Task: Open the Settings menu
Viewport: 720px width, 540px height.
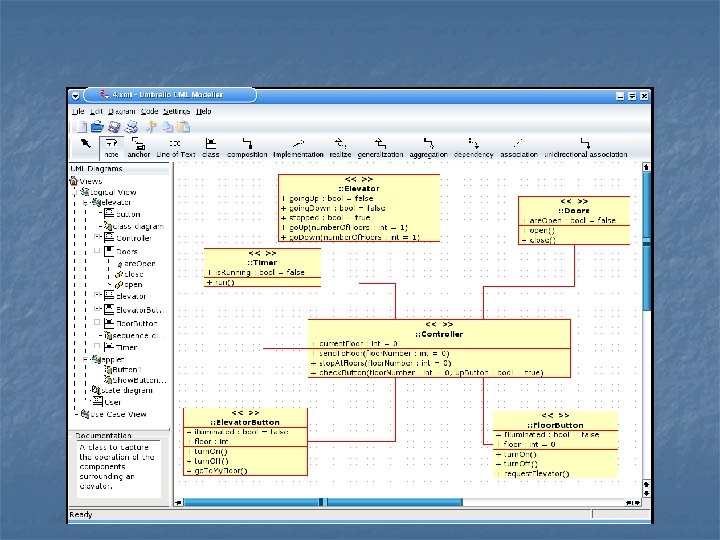Action: coord(176,111)
